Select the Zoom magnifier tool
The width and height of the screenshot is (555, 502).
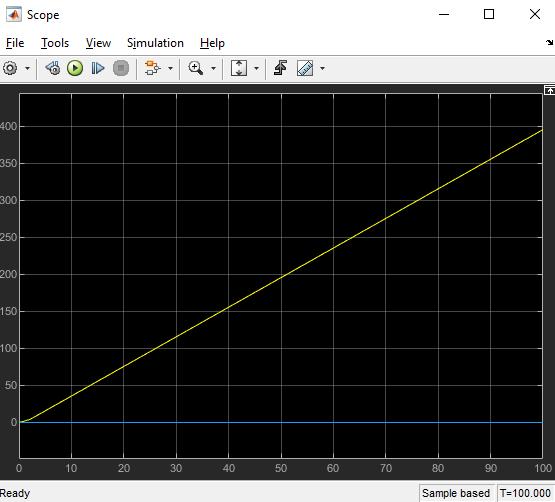click(x=196, y=68)
